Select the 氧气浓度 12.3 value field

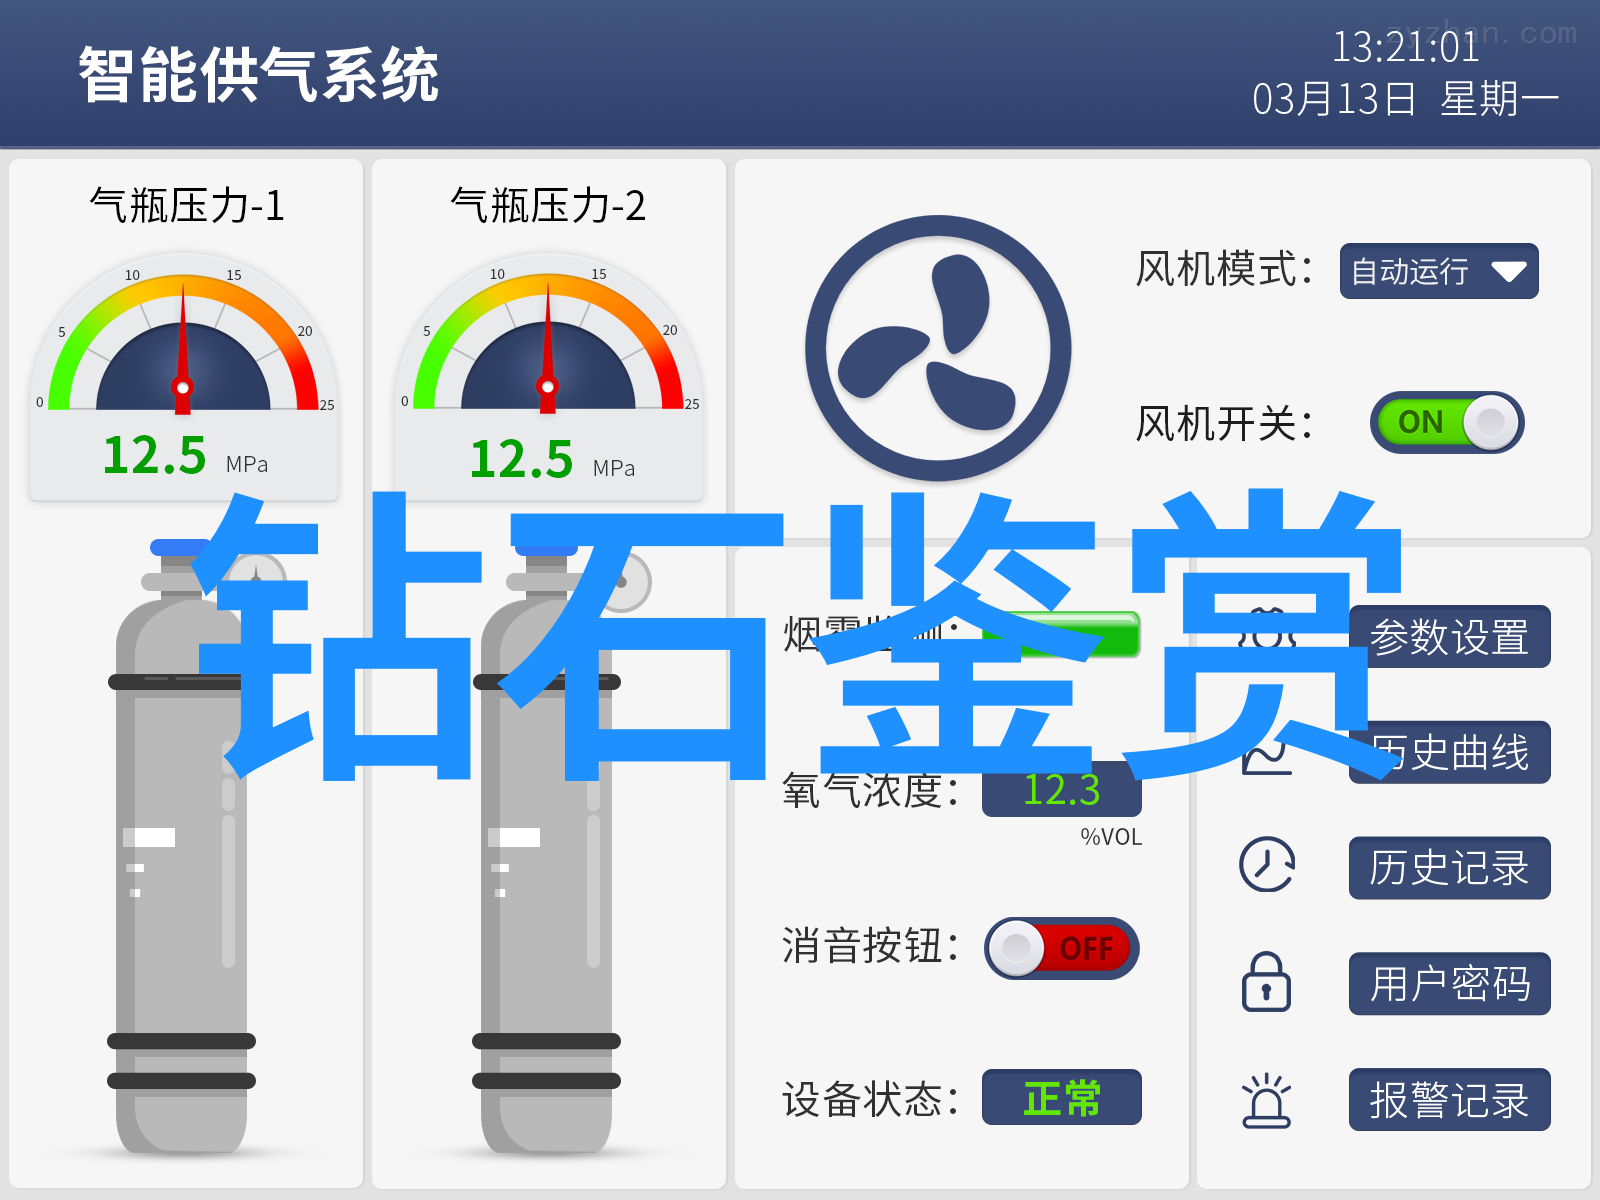pyautogui.click(x=1062, y=790)
